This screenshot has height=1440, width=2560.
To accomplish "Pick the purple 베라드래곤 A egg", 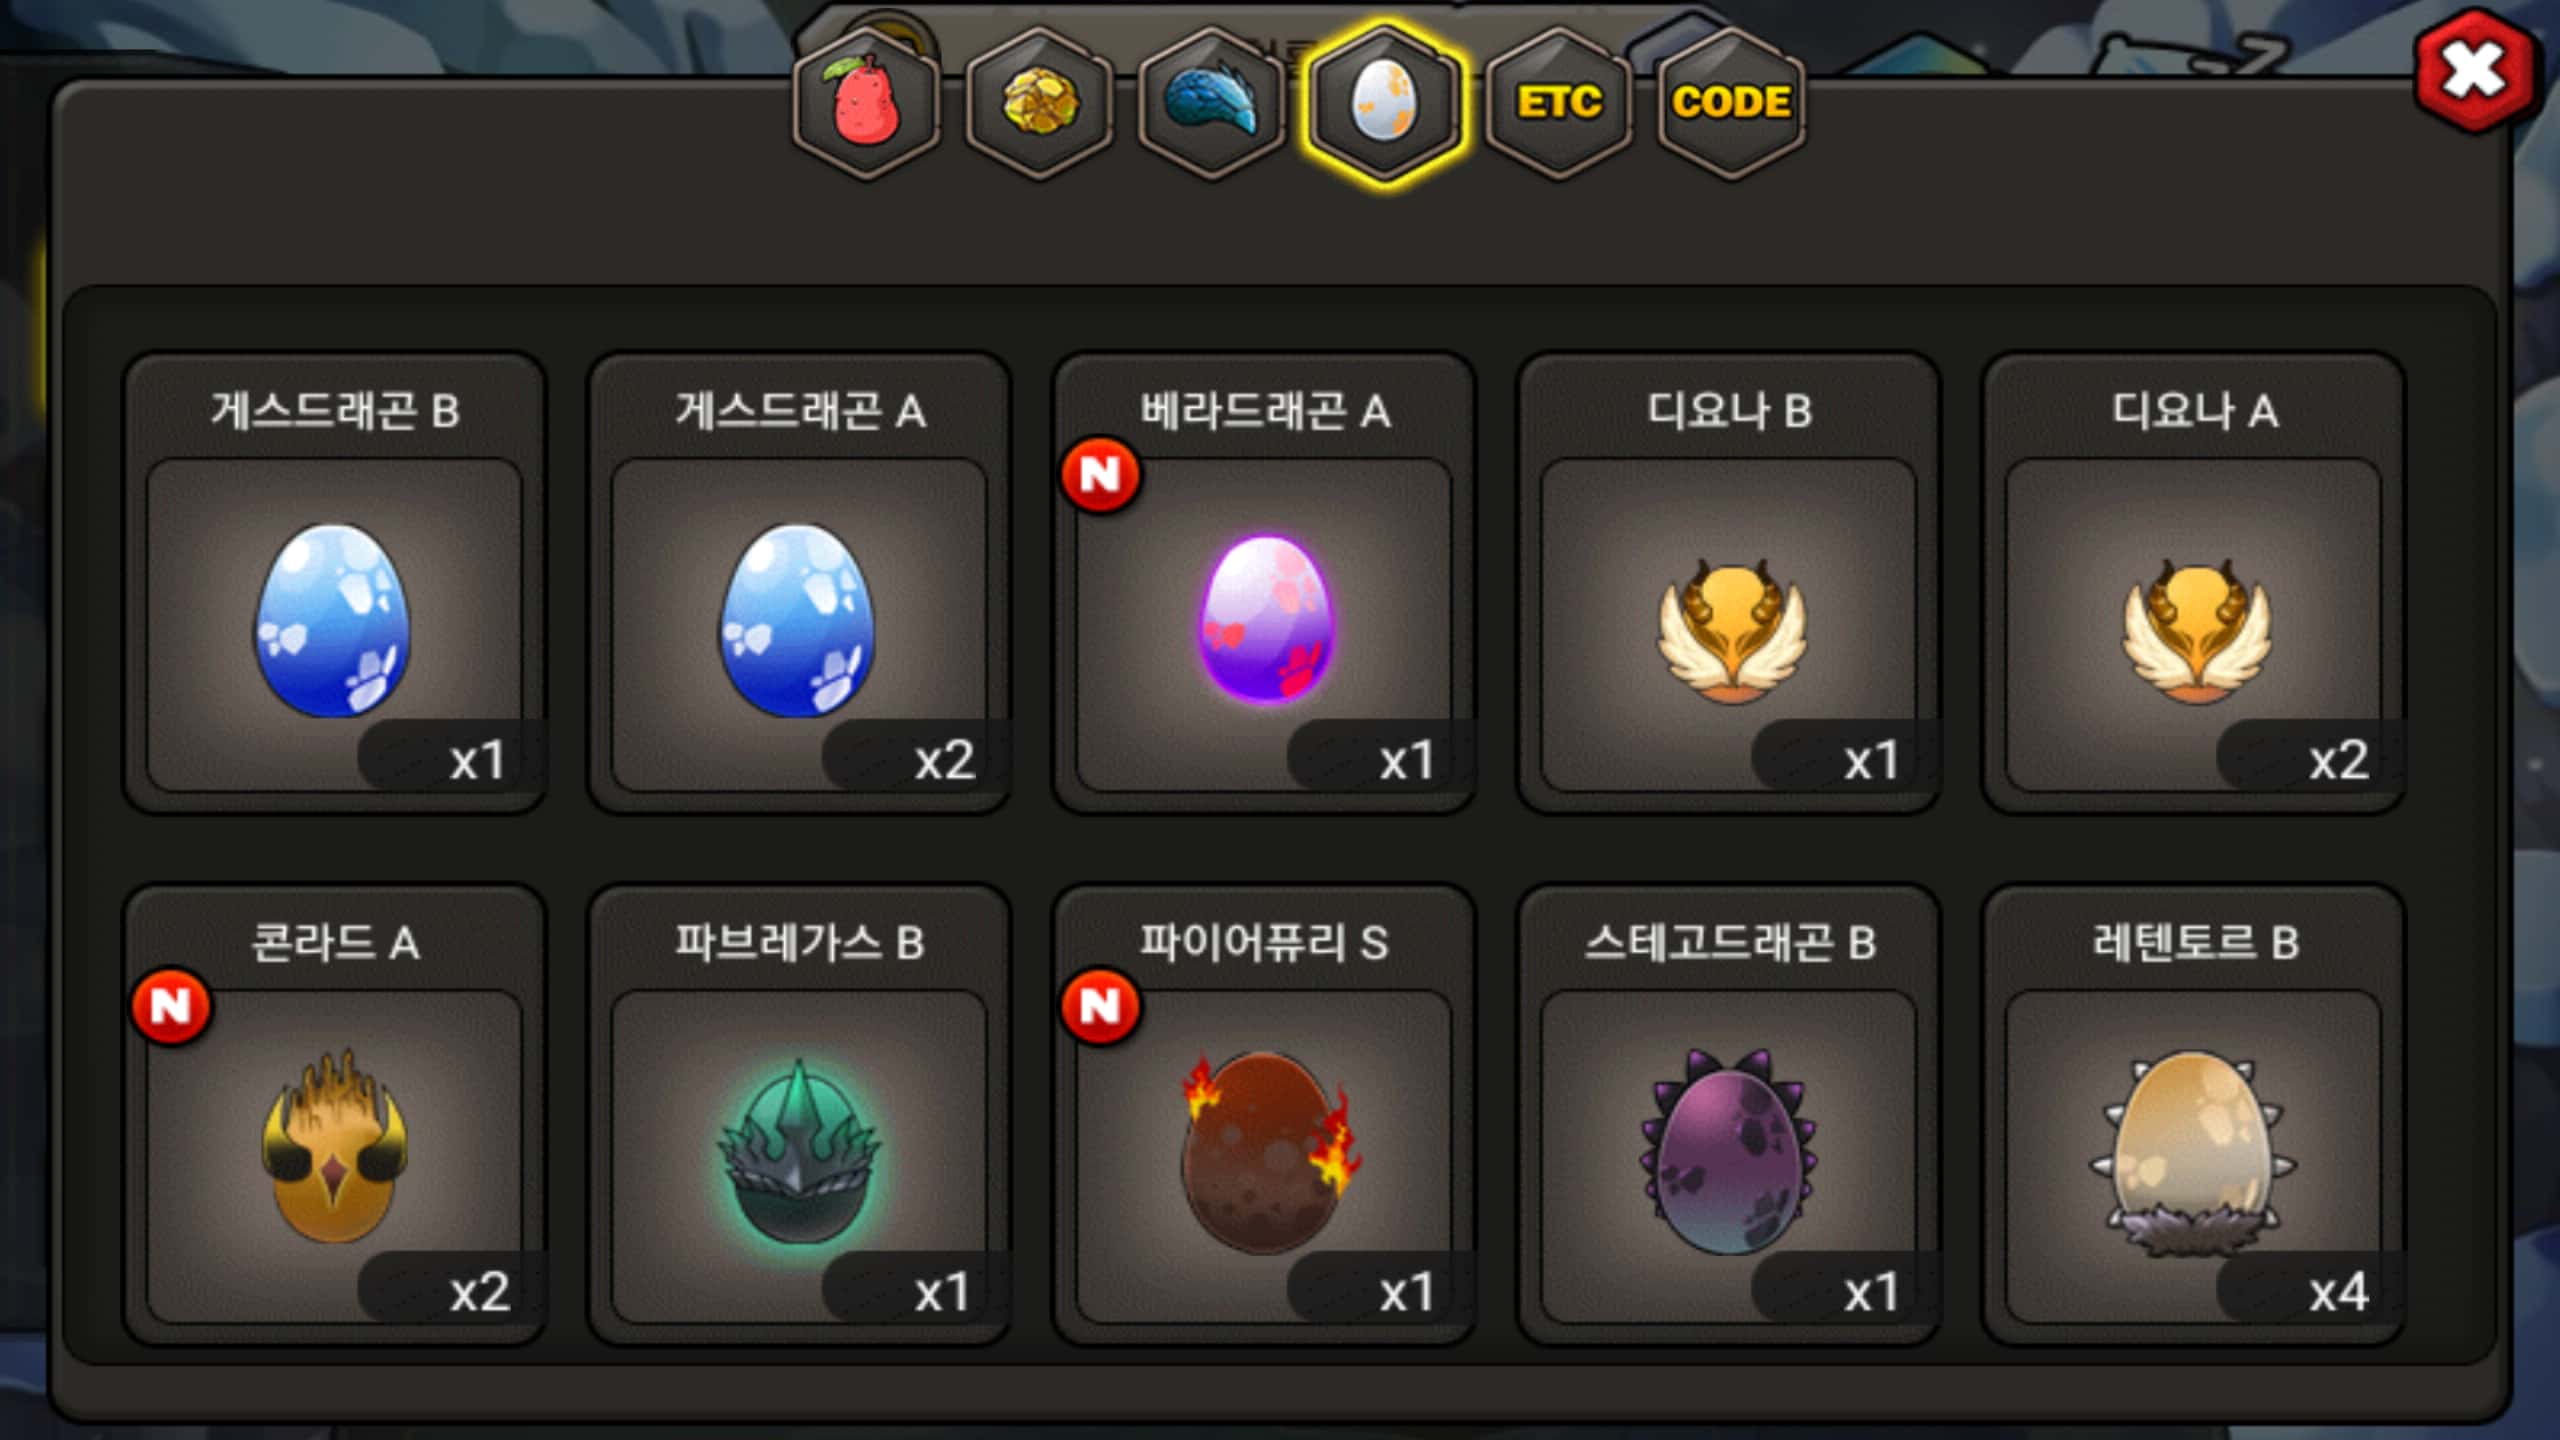I will 1264,583.
